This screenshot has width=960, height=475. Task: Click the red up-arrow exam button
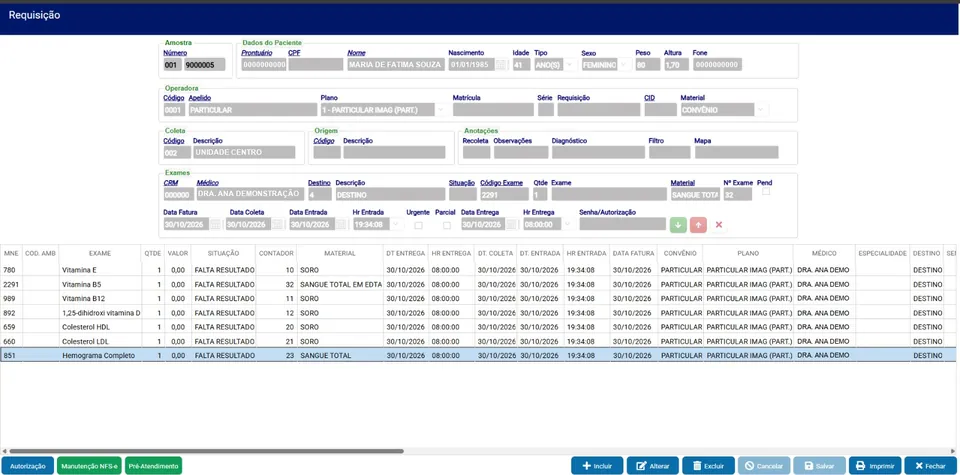(x=698, y=225)
